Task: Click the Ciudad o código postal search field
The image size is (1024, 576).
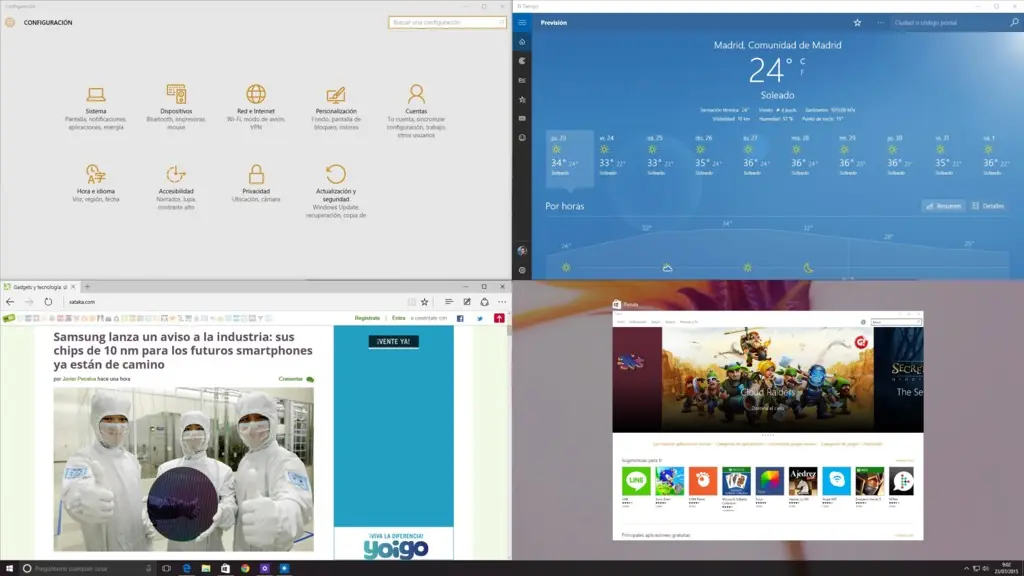Action: (x=940, y=22)
